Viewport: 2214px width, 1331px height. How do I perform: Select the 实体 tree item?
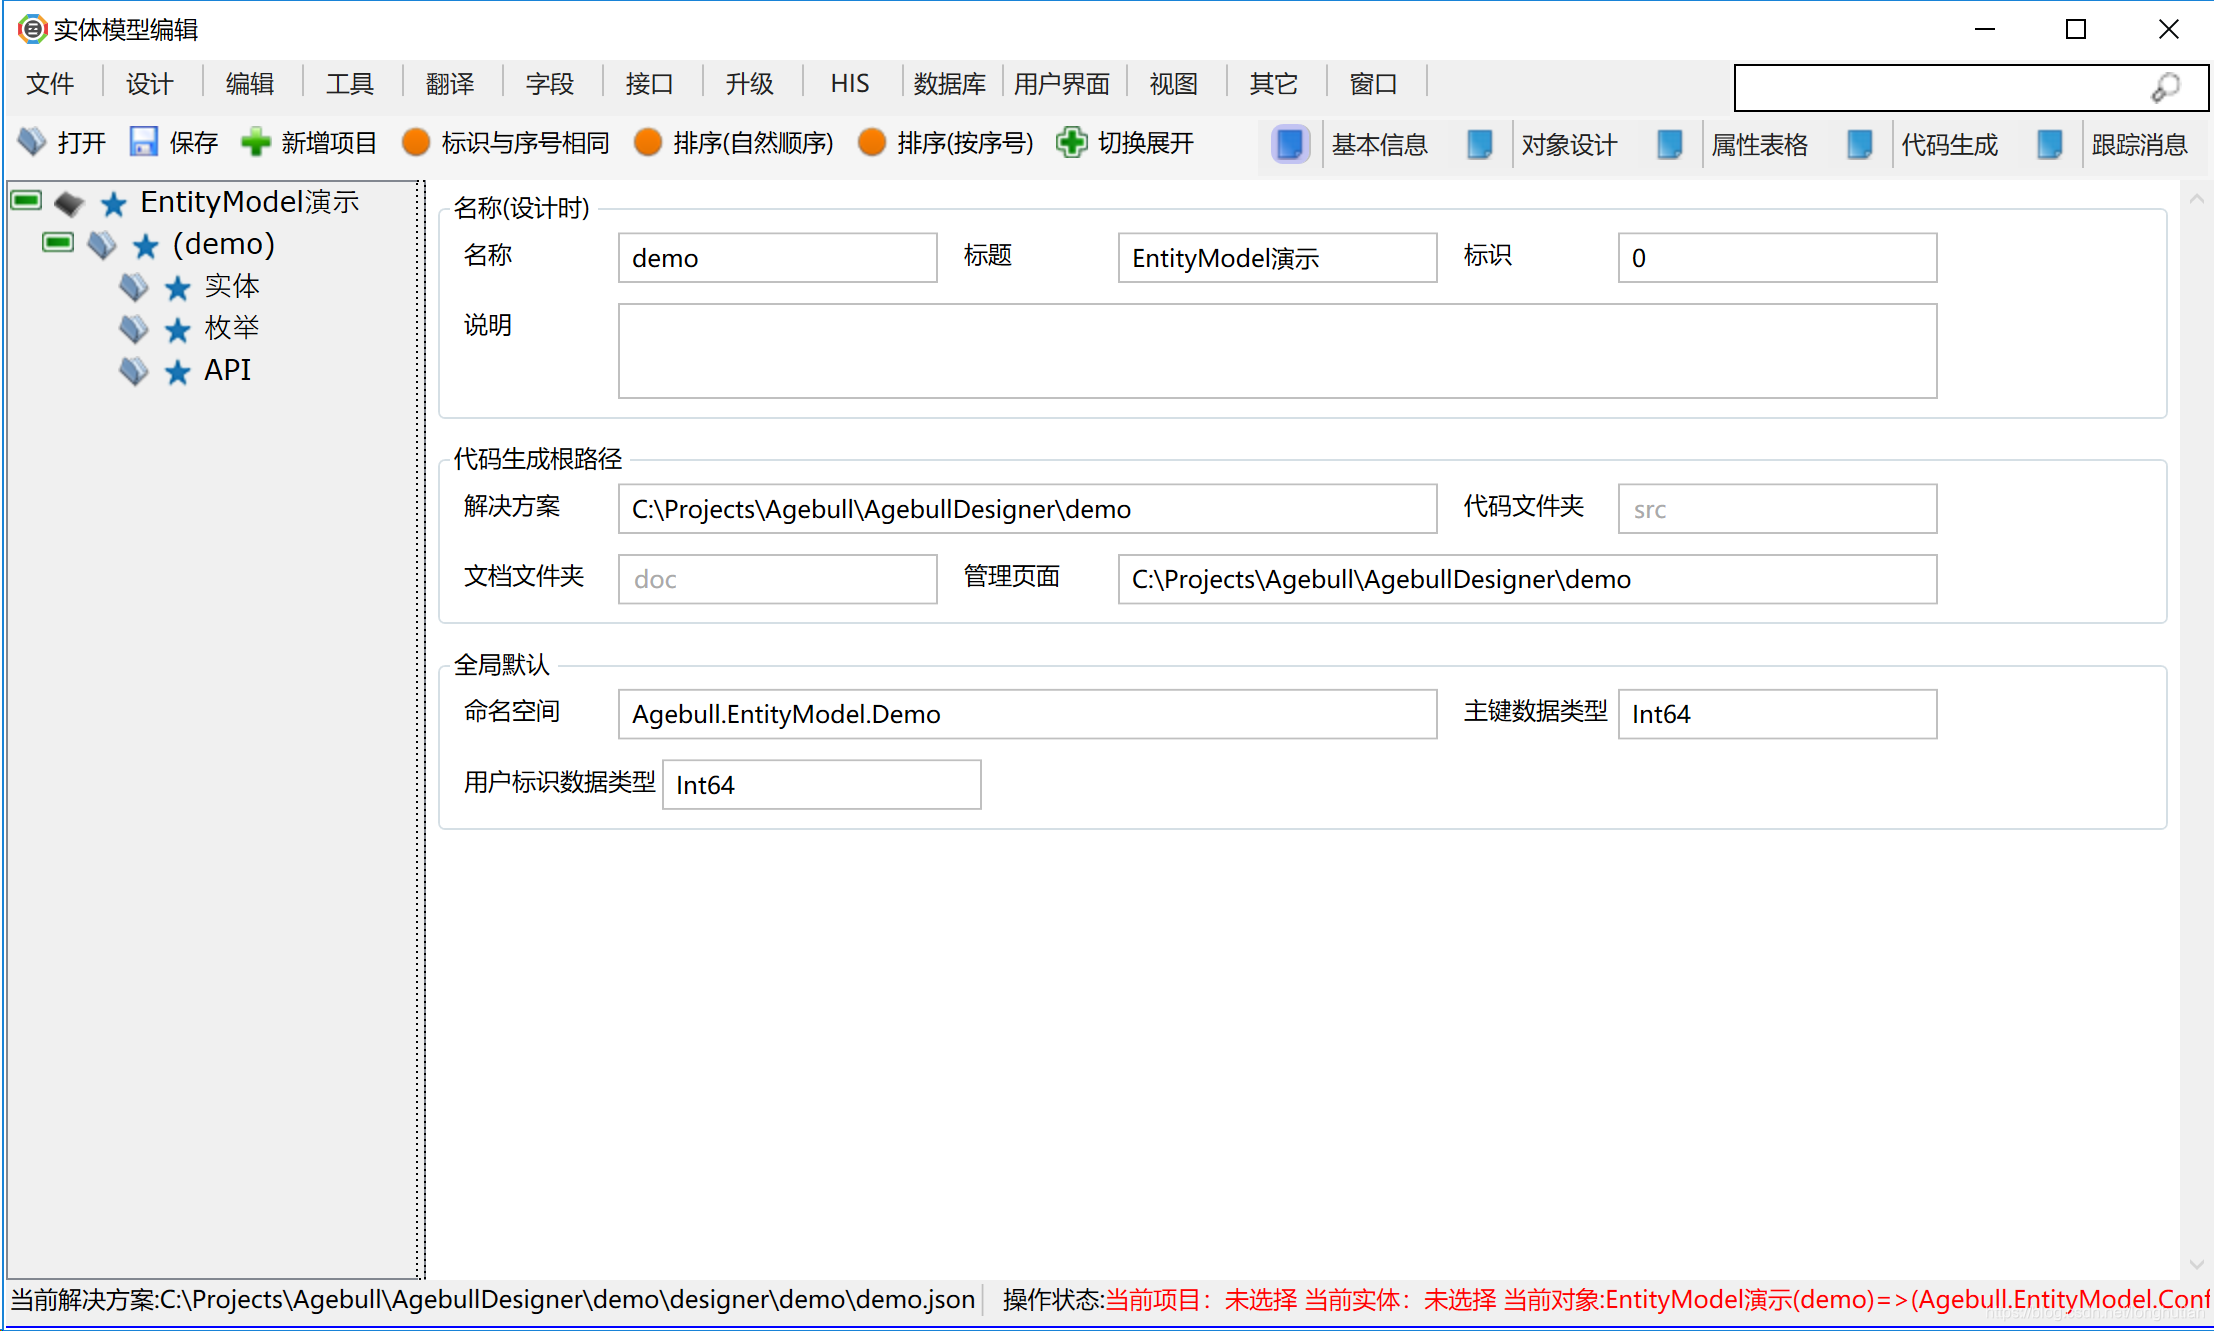(232, 287)
